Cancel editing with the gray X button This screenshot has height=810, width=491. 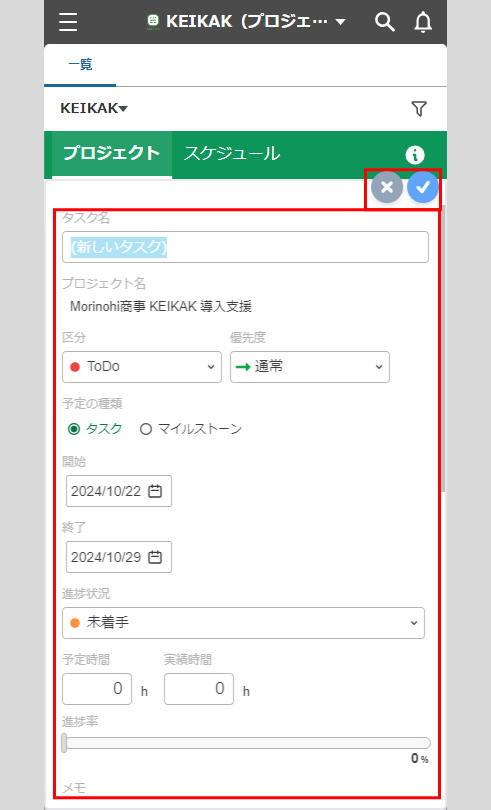pos(387,187)
